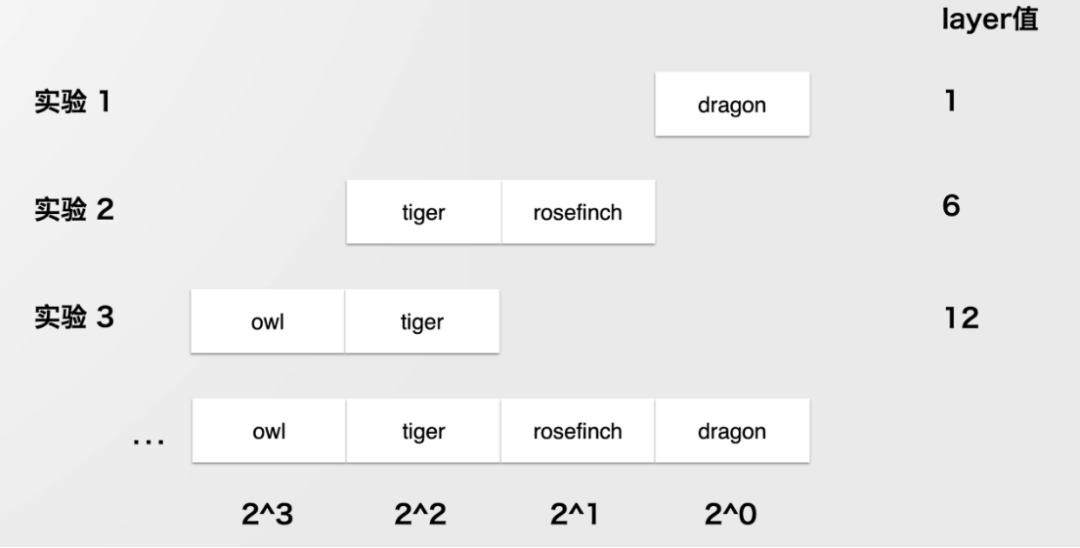Click the tiger box above the 2^2 label
Viewport: 1080px width, 548px height.
point(423,431)
